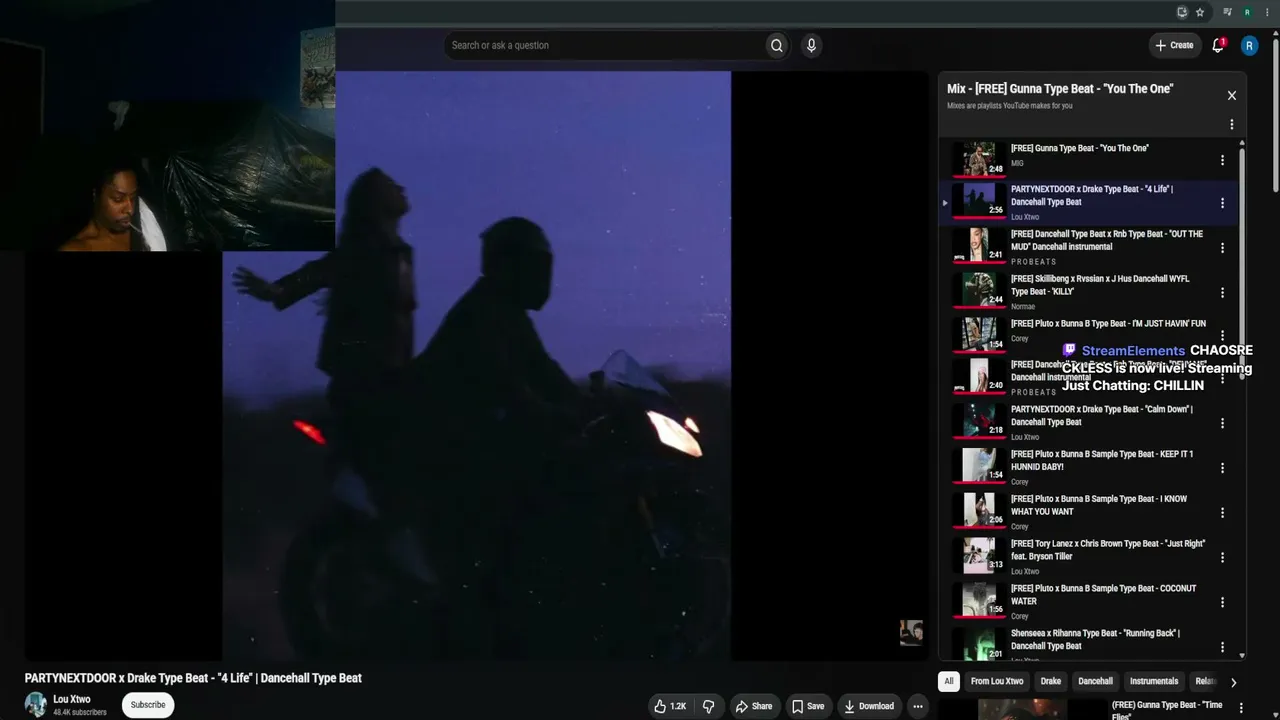The height and width of the screenshot is (720, 1280).
Task: Focus the YouTube search box
Action: click(x=604, y=45)
